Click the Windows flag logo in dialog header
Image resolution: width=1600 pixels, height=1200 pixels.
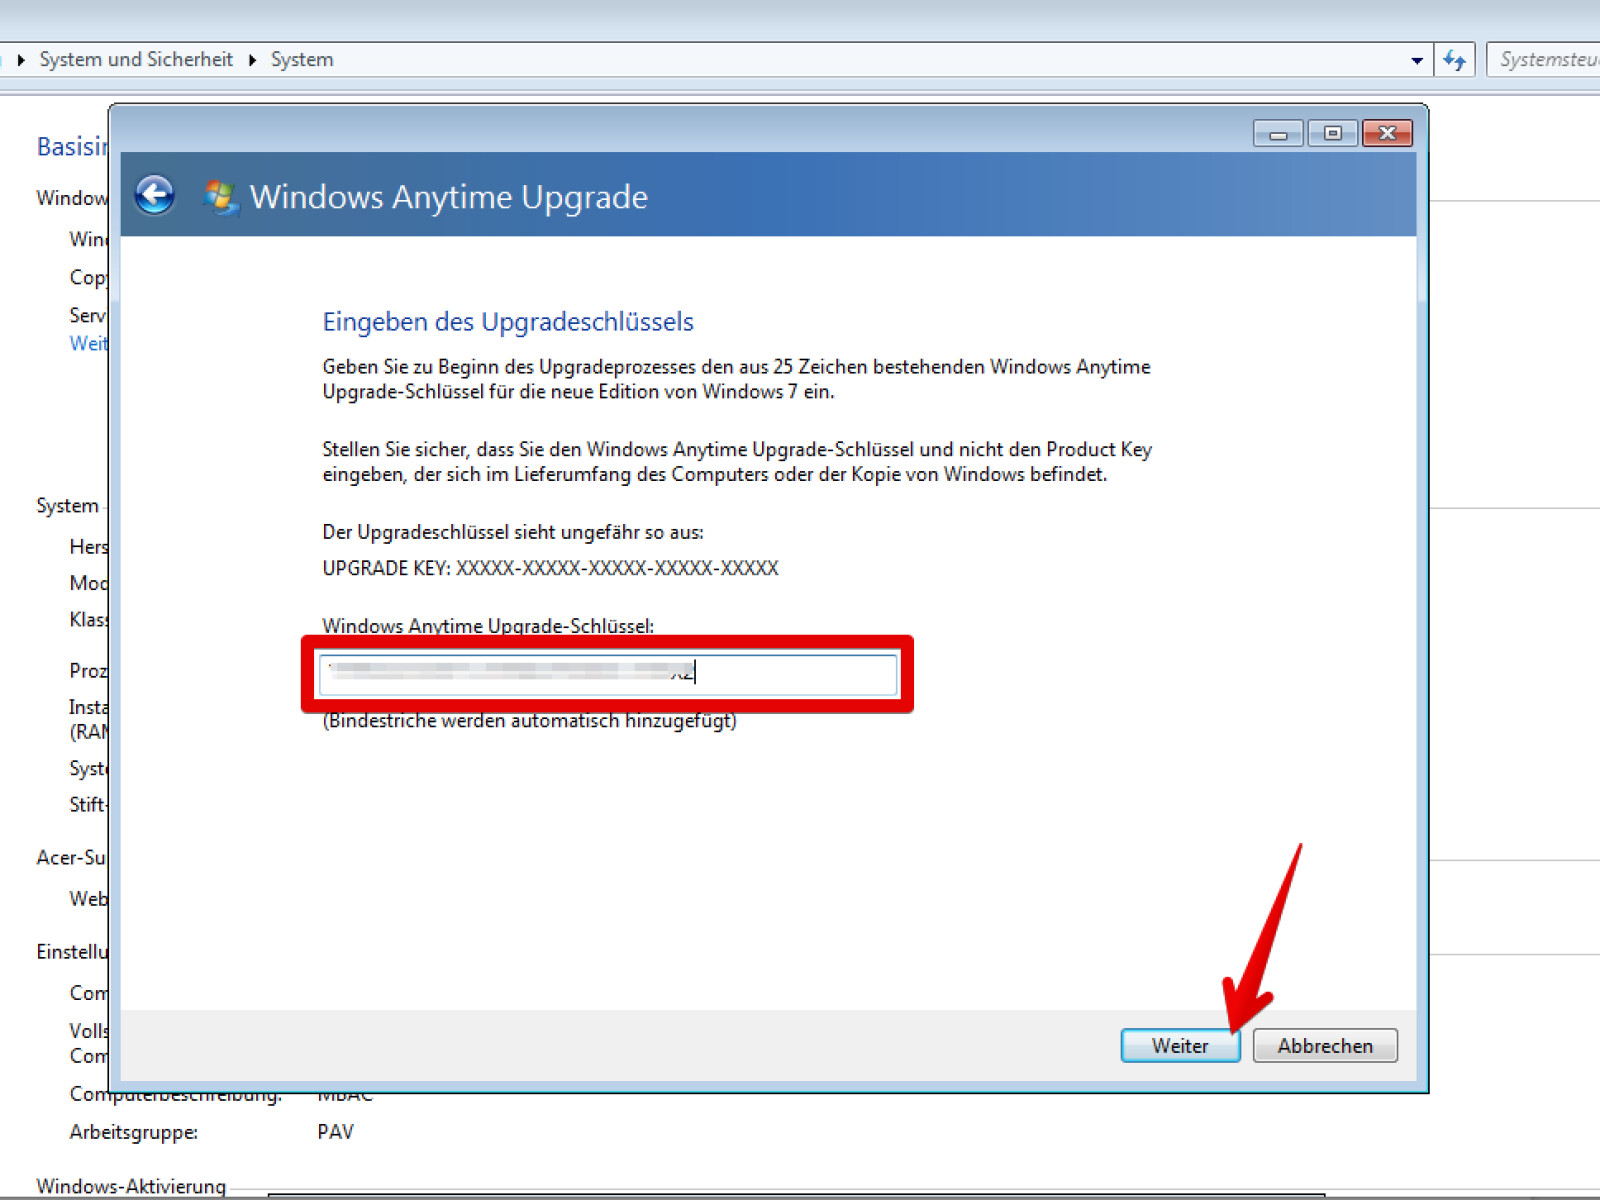click(219, 197)
